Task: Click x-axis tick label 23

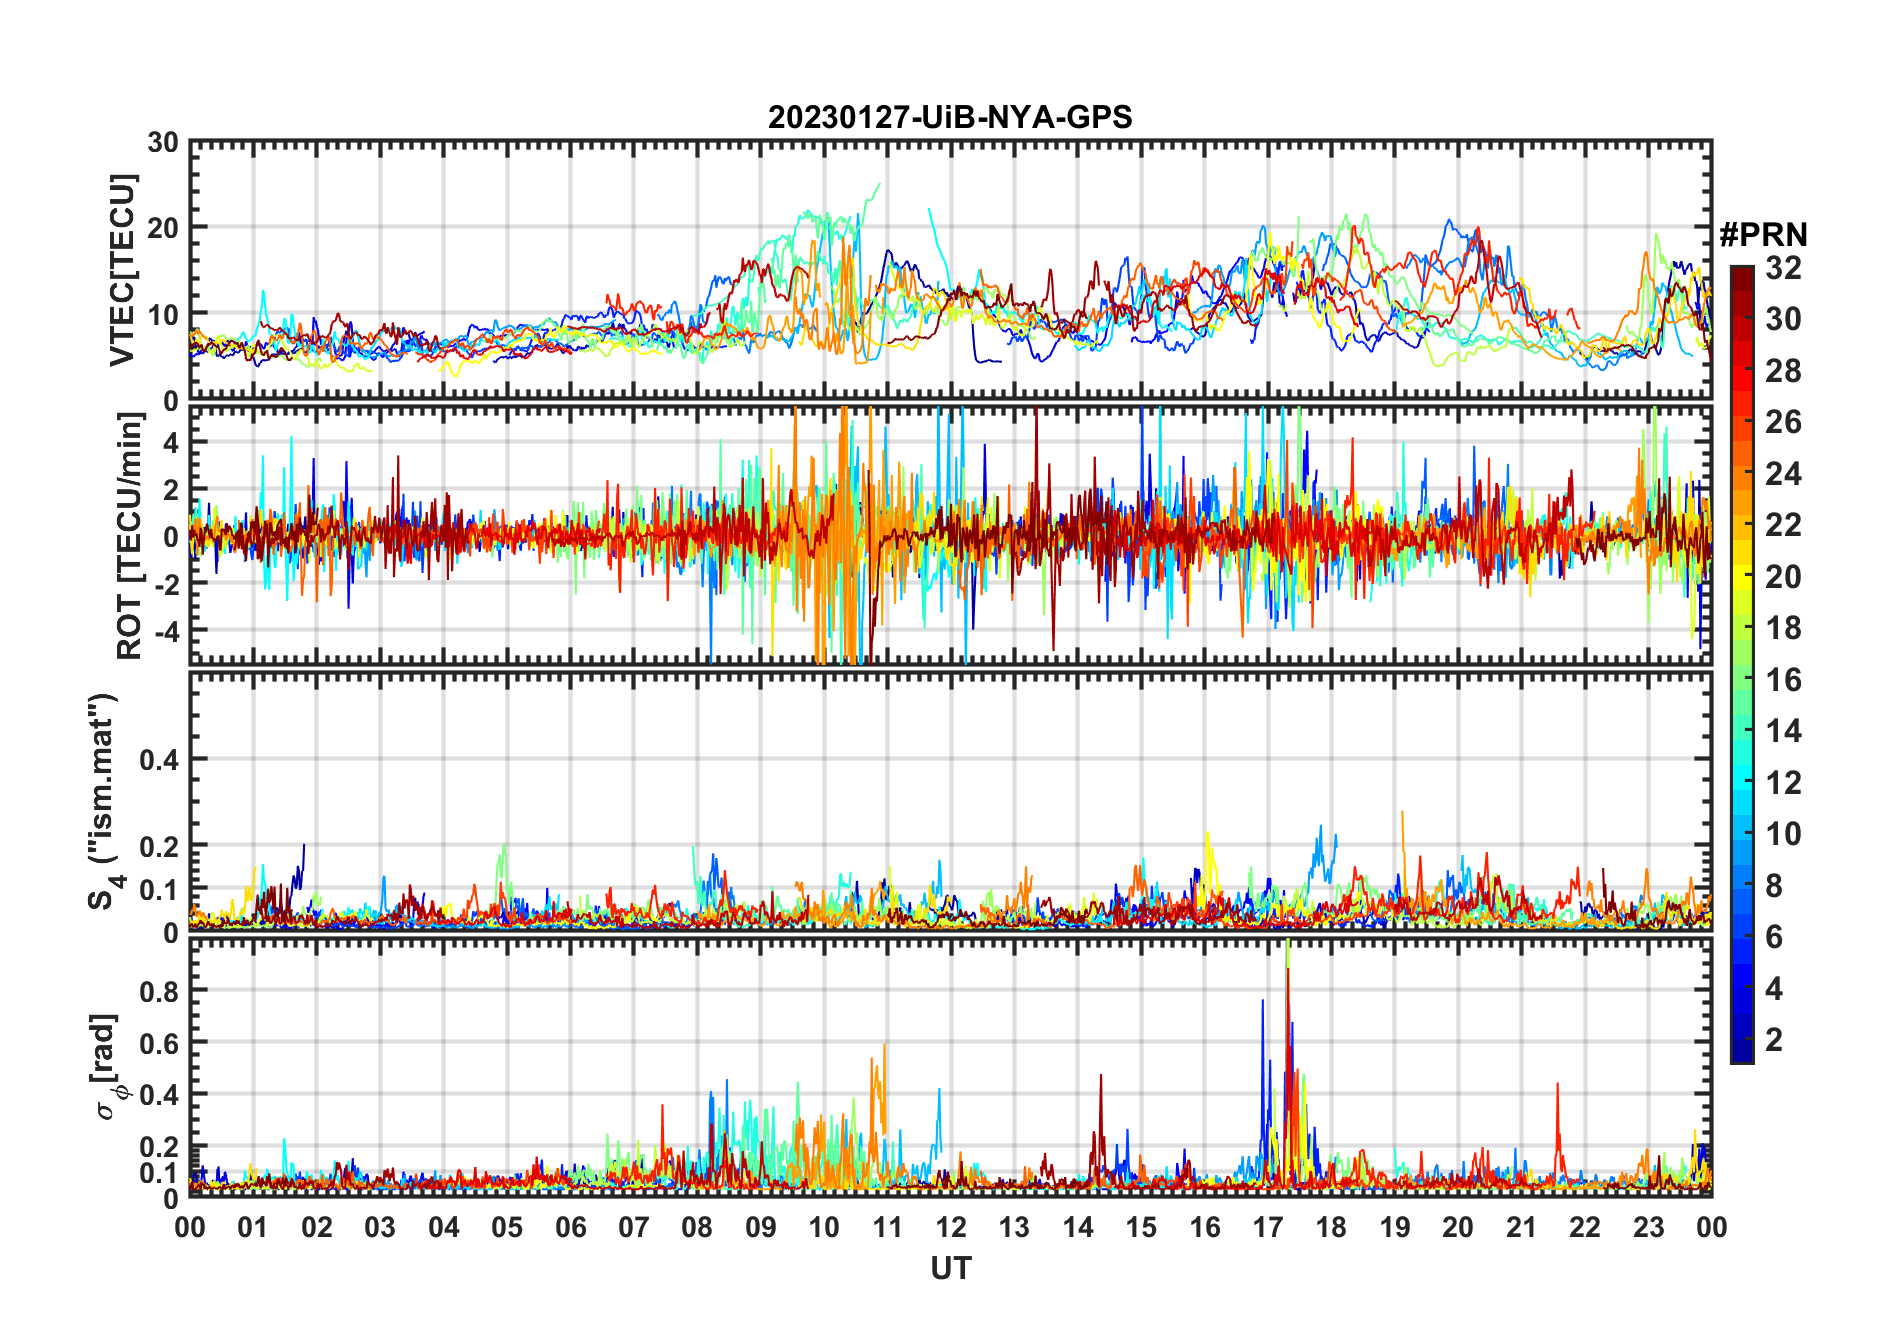Action: (1648, 1227)
